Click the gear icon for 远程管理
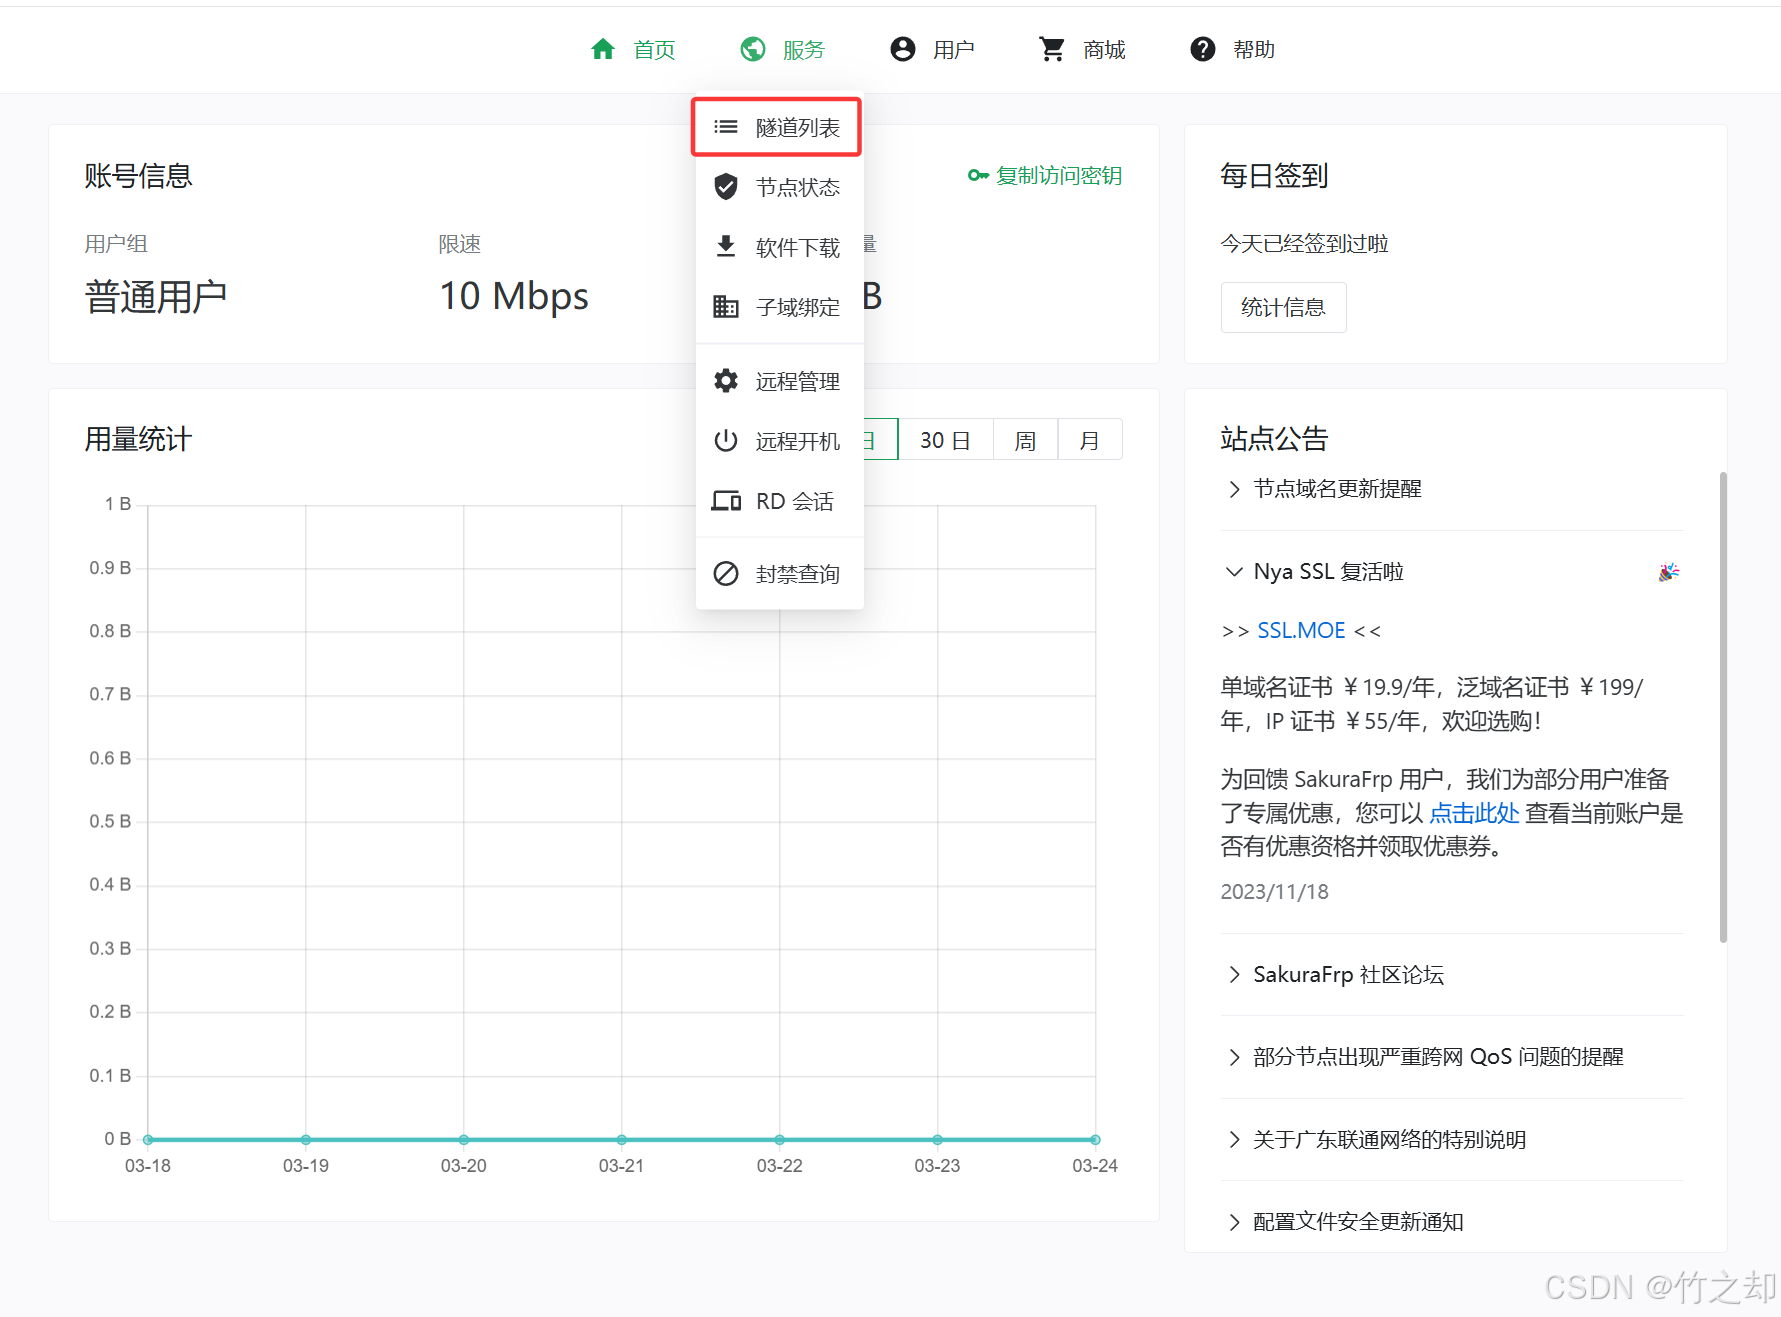Screen dimensions: 1781x1317 (726, 381)
